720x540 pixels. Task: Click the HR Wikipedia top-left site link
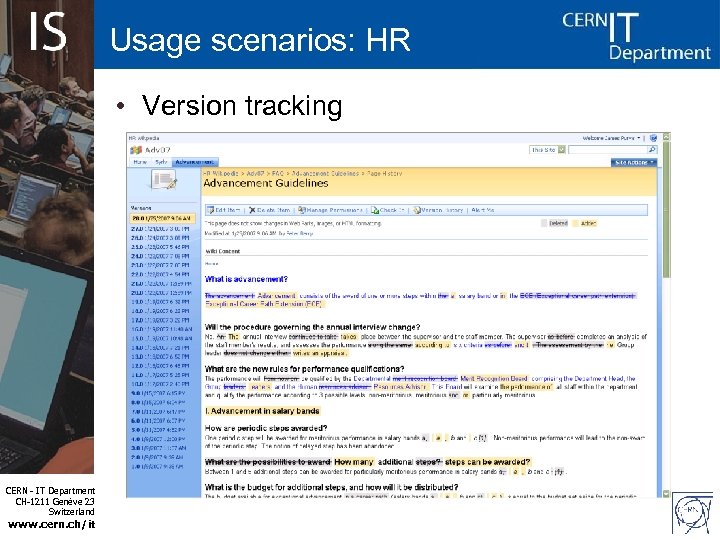click(144, 138)
